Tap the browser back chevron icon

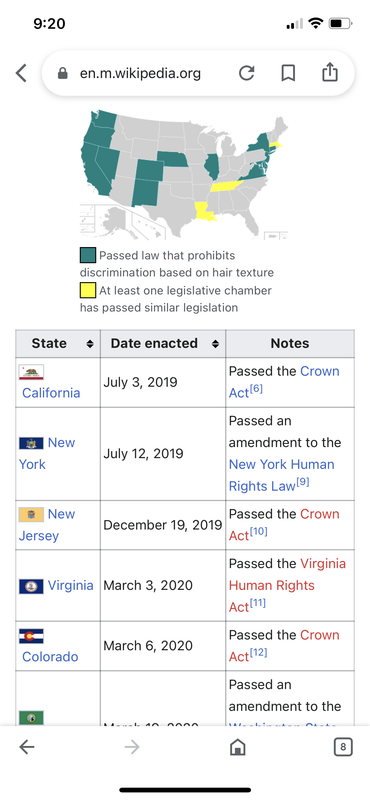pos(21,73)
